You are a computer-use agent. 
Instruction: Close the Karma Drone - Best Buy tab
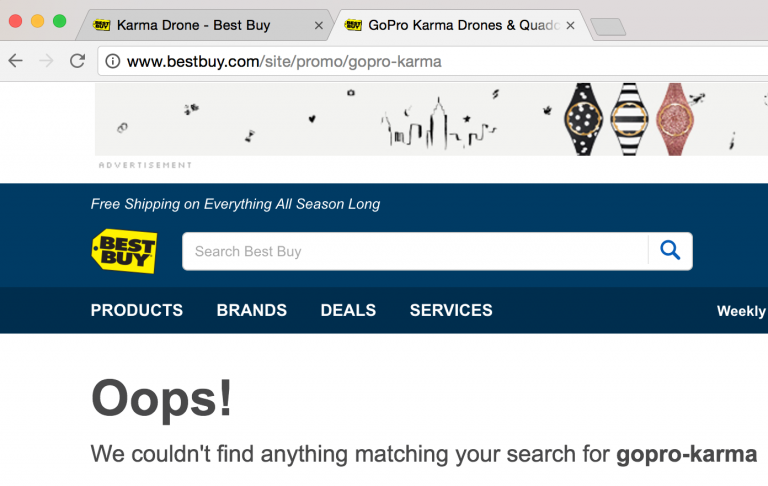318,25
